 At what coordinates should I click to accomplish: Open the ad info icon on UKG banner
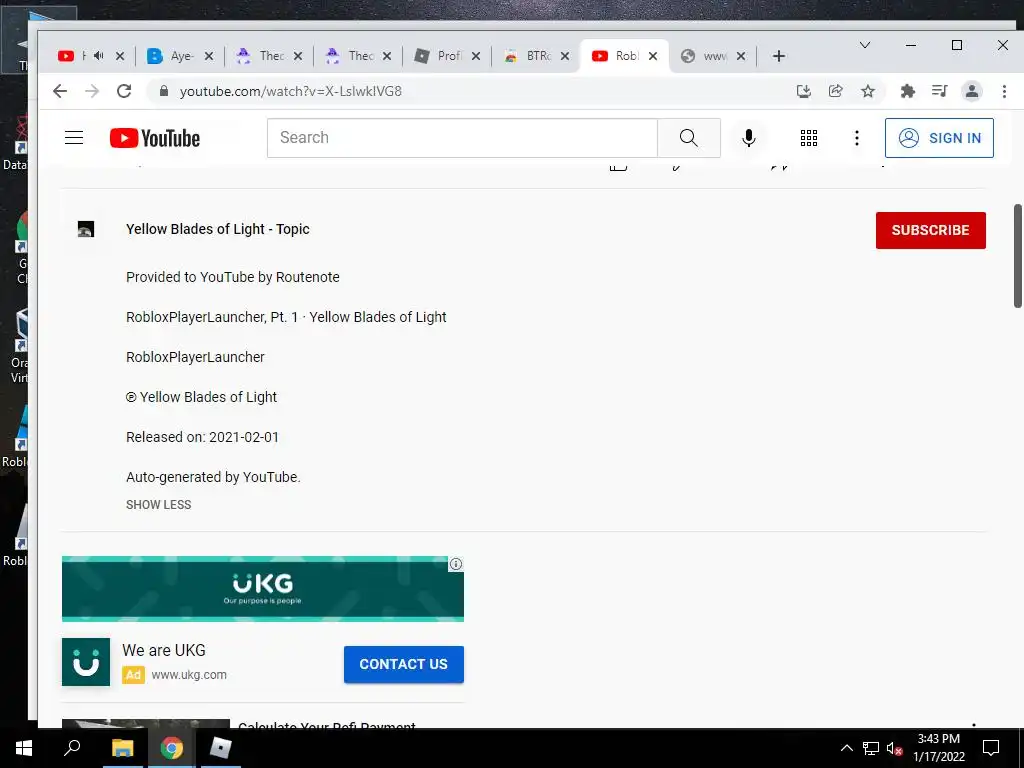point(456,564)
